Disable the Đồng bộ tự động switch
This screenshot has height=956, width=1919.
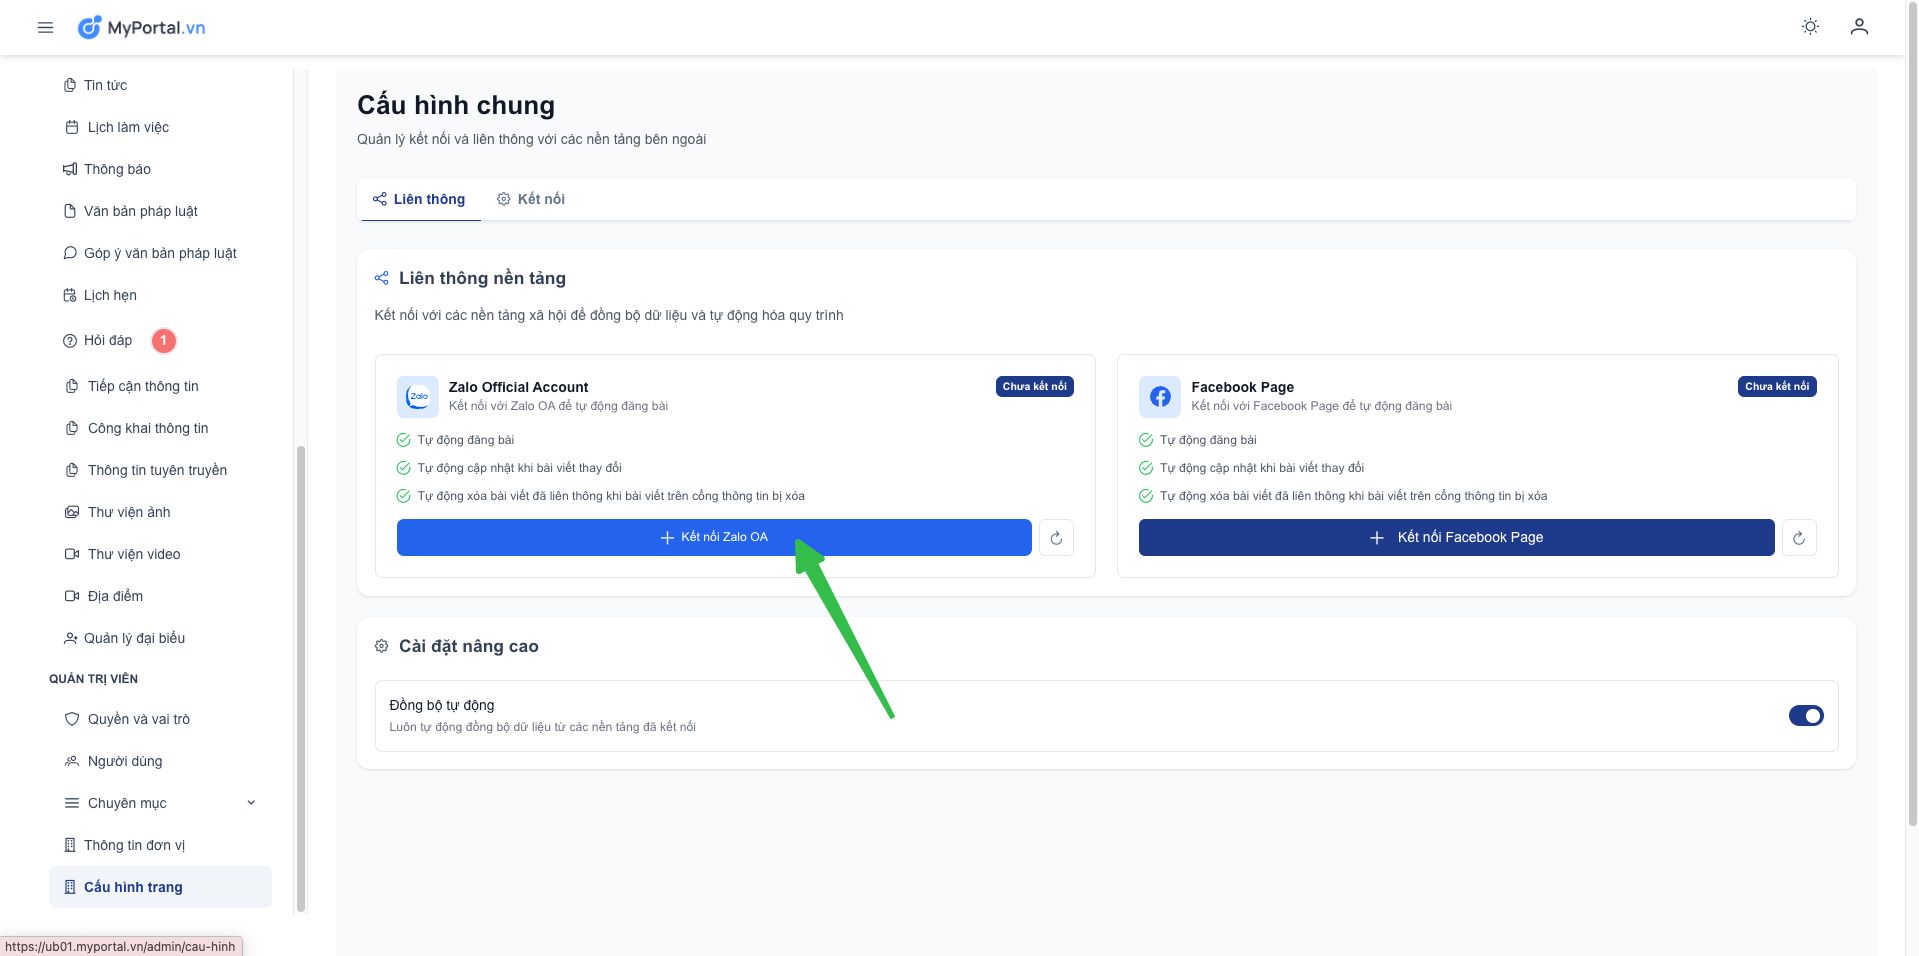click(x=1805, y=716)
